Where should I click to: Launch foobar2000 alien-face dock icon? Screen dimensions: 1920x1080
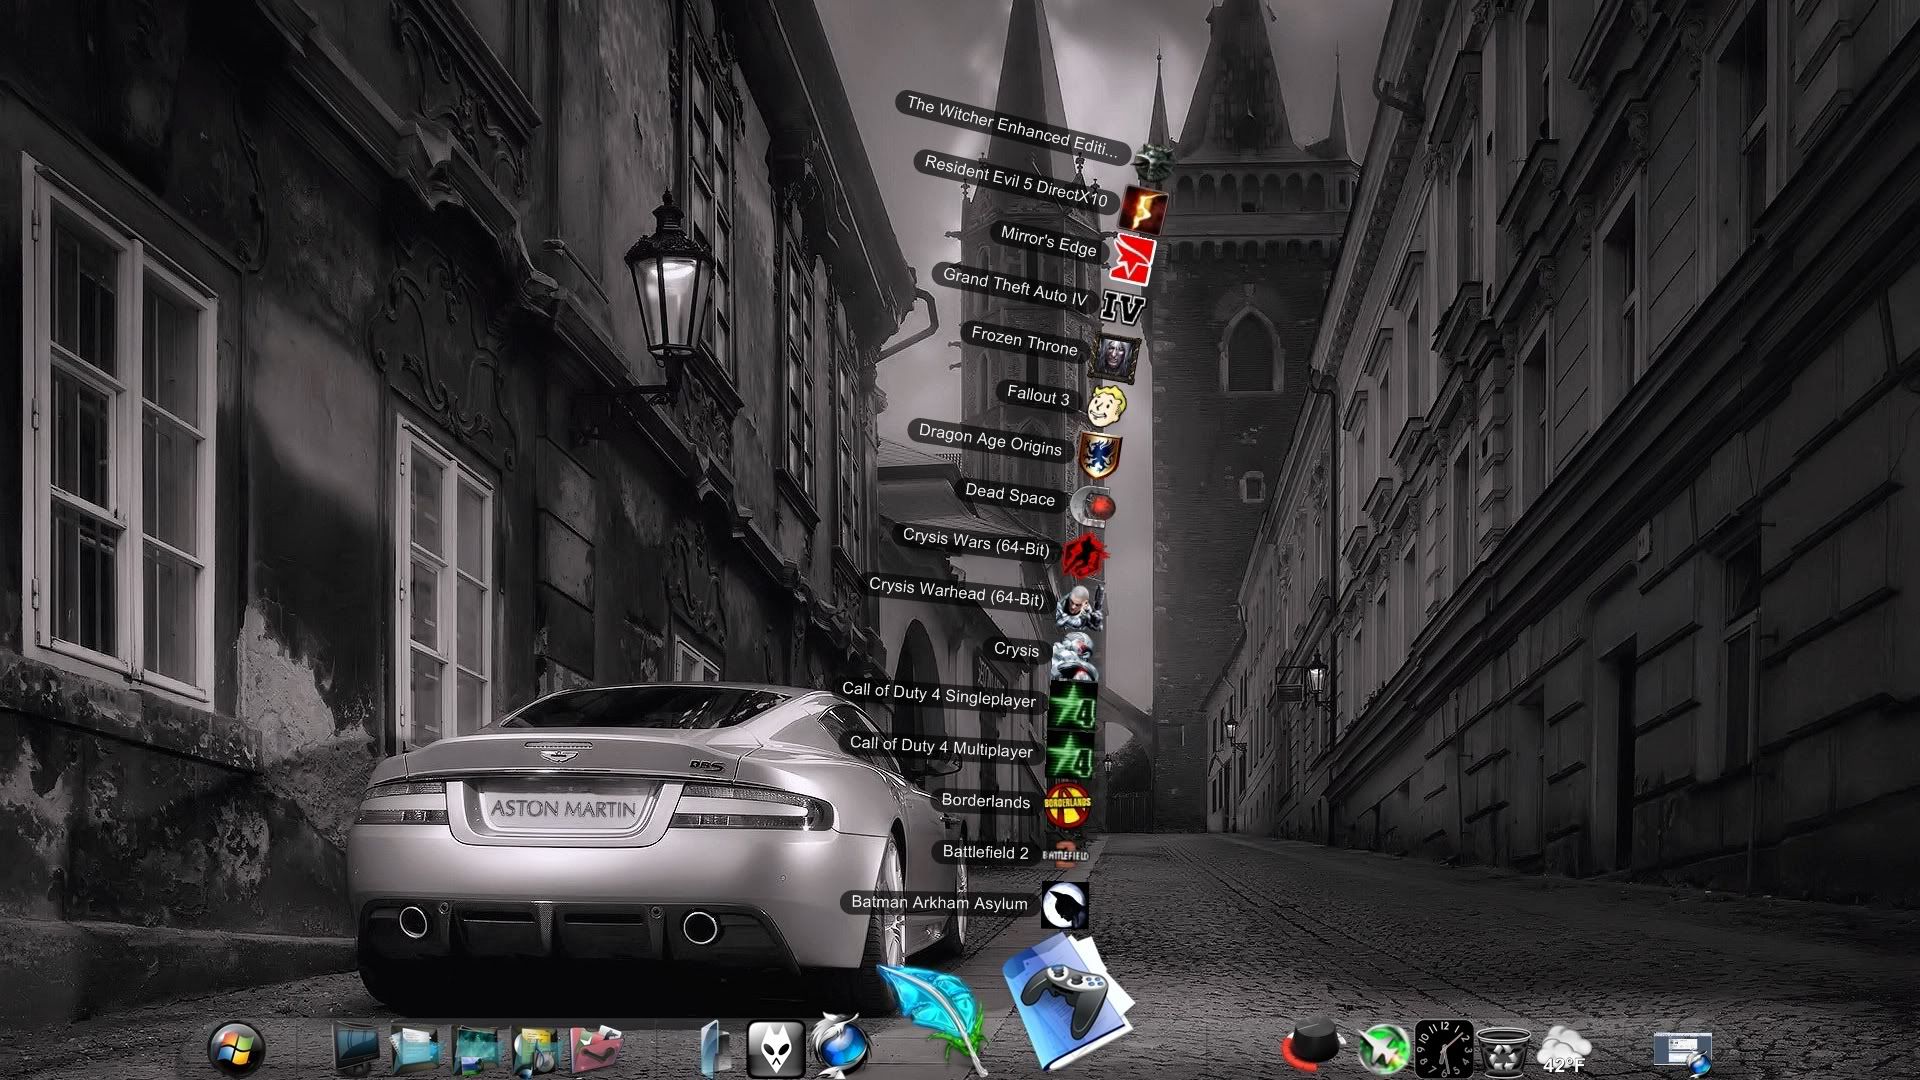click(776, 1050)
